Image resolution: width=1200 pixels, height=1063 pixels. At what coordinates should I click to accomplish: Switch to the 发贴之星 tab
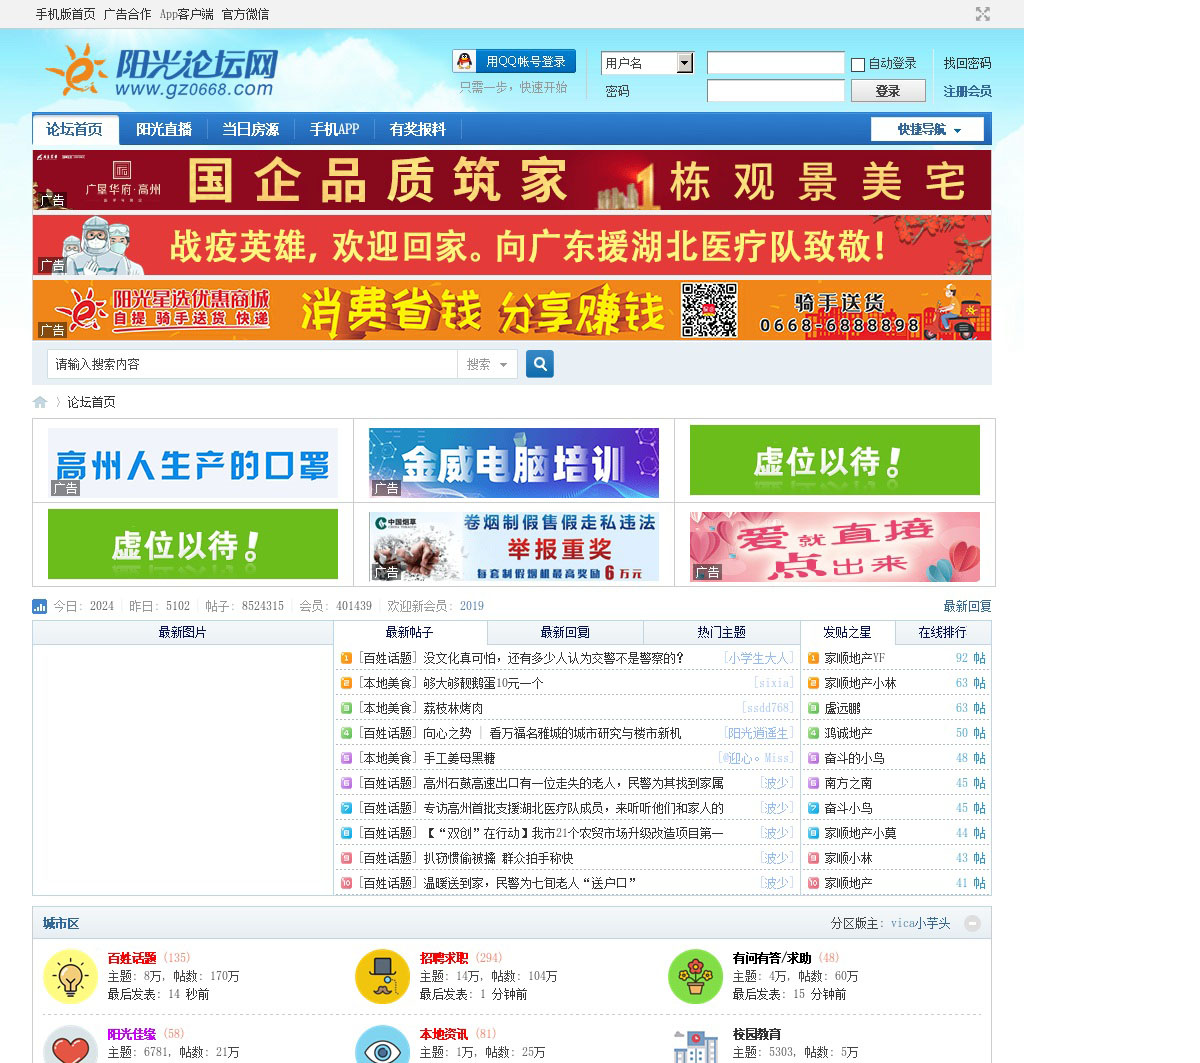(847, 632)
